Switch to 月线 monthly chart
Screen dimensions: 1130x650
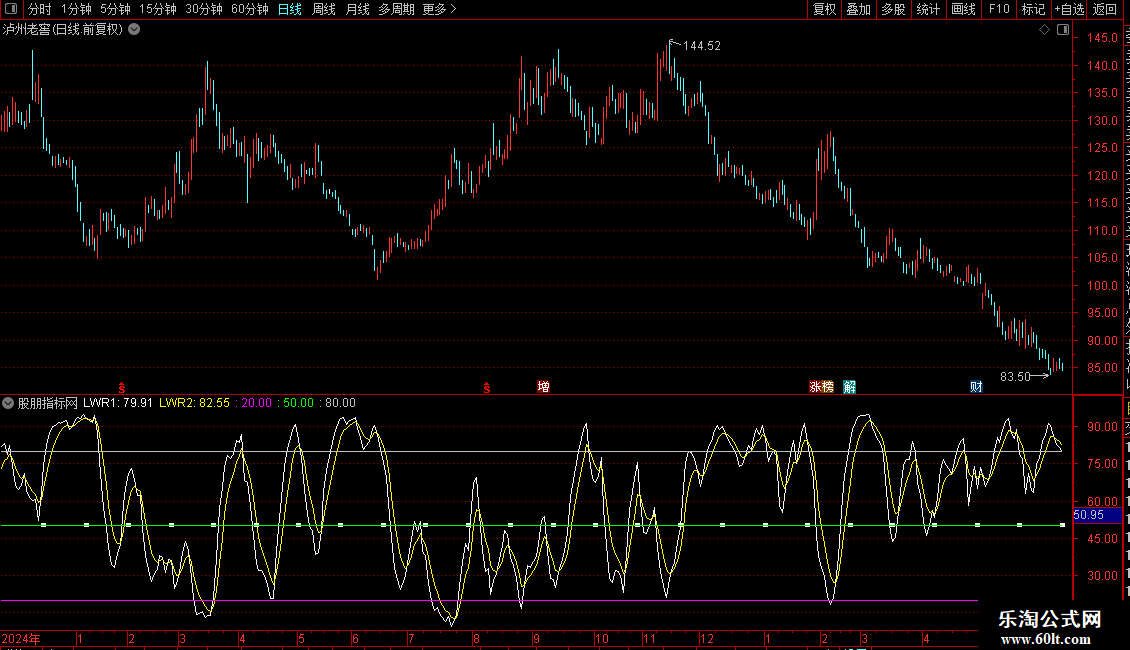pos(357,9)
